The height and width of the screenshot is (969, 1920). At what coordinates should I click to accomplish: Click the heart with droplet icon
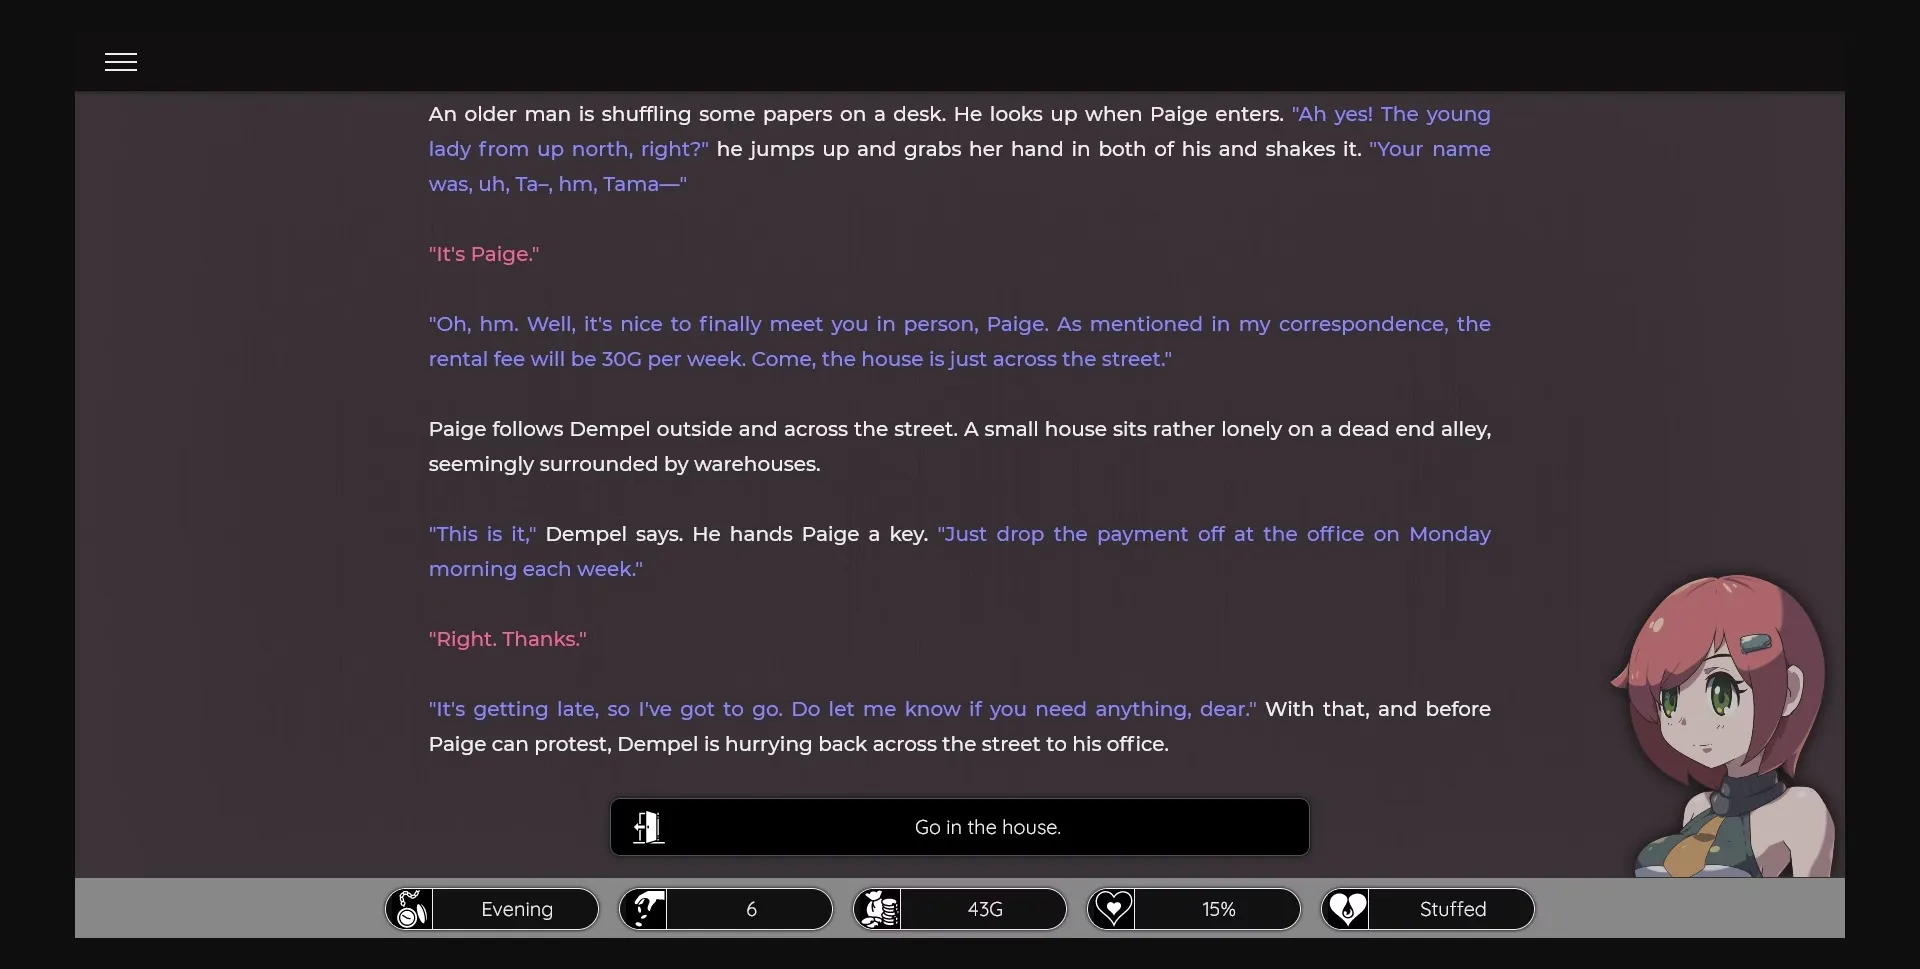(x=1346, y=909)
